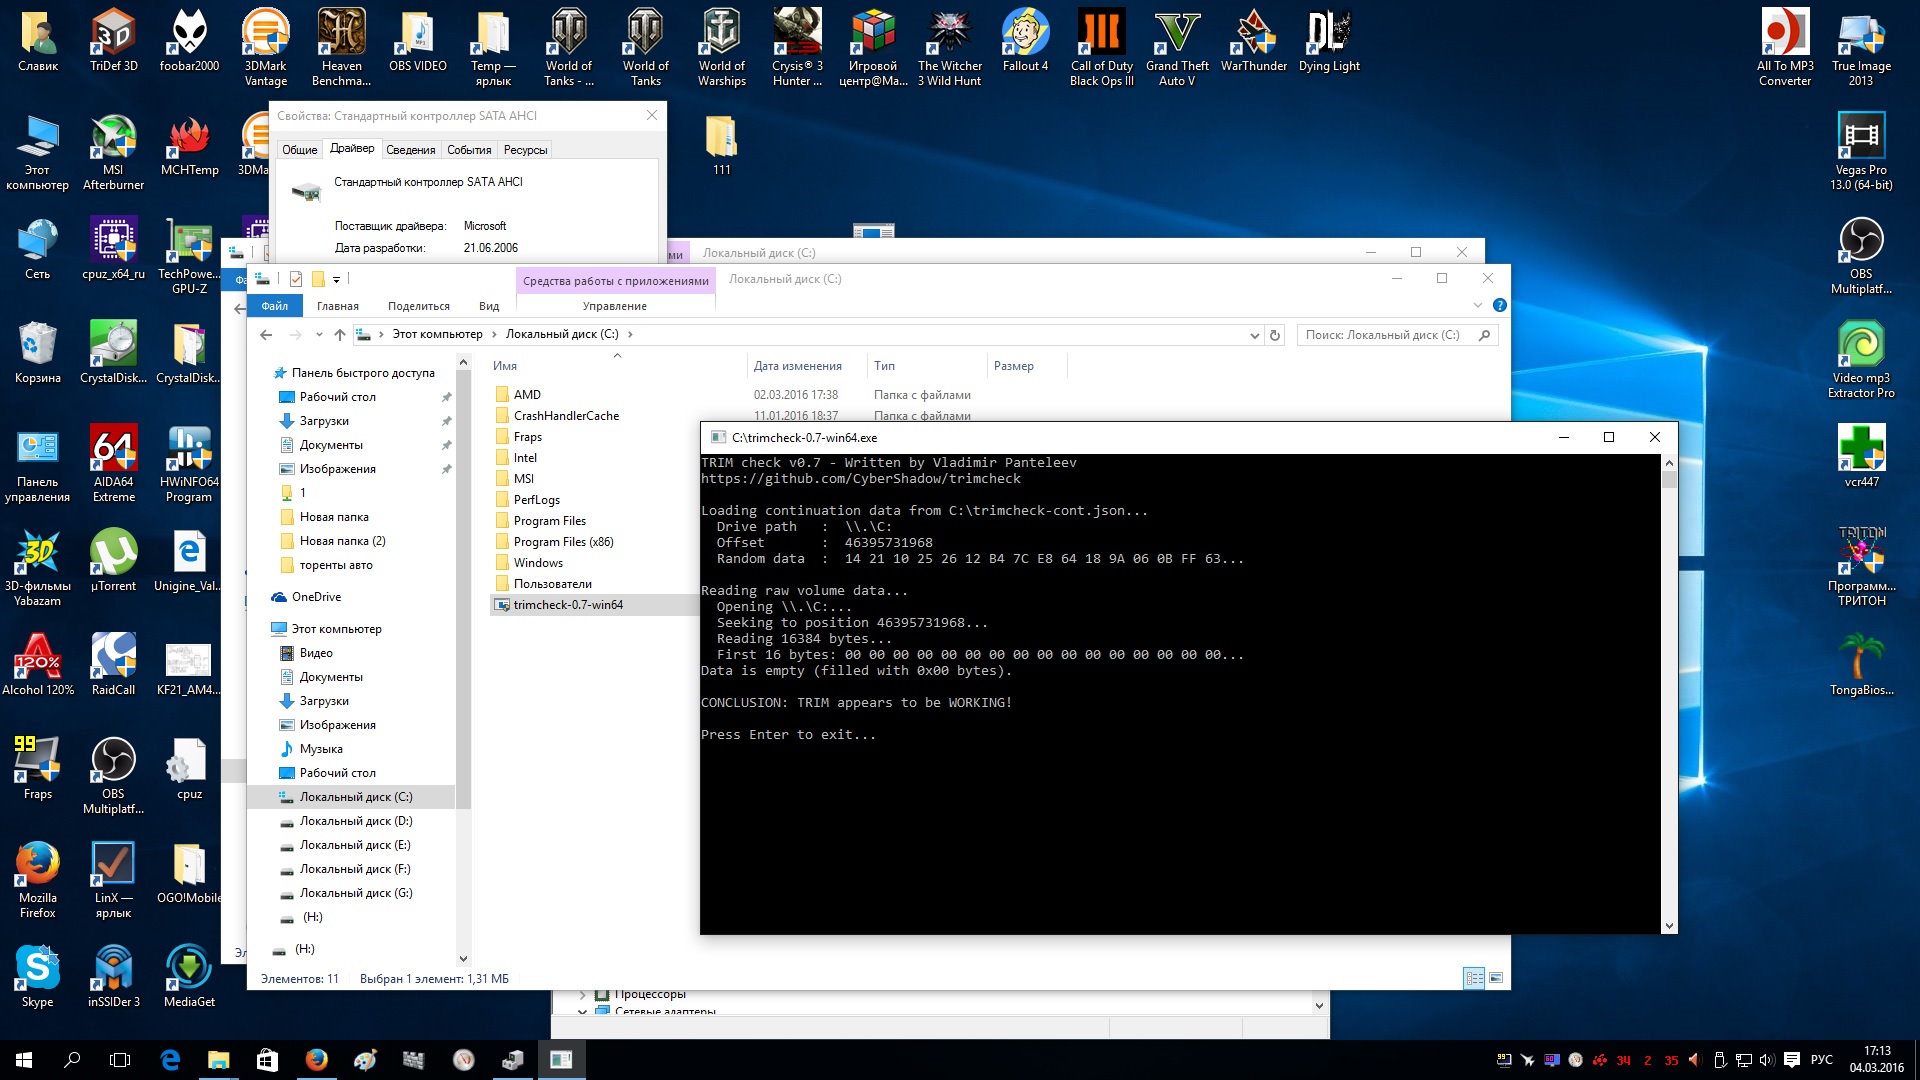The width and height of the screenshot is (1920, 1080).
Task: Open recent locations dropdown arrow
Action: (x=319, y=335)
